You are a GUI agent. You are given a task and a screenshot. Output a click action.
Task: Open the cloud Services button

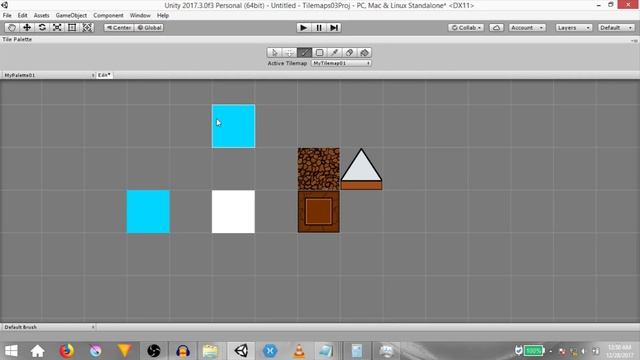click(496, 28)
